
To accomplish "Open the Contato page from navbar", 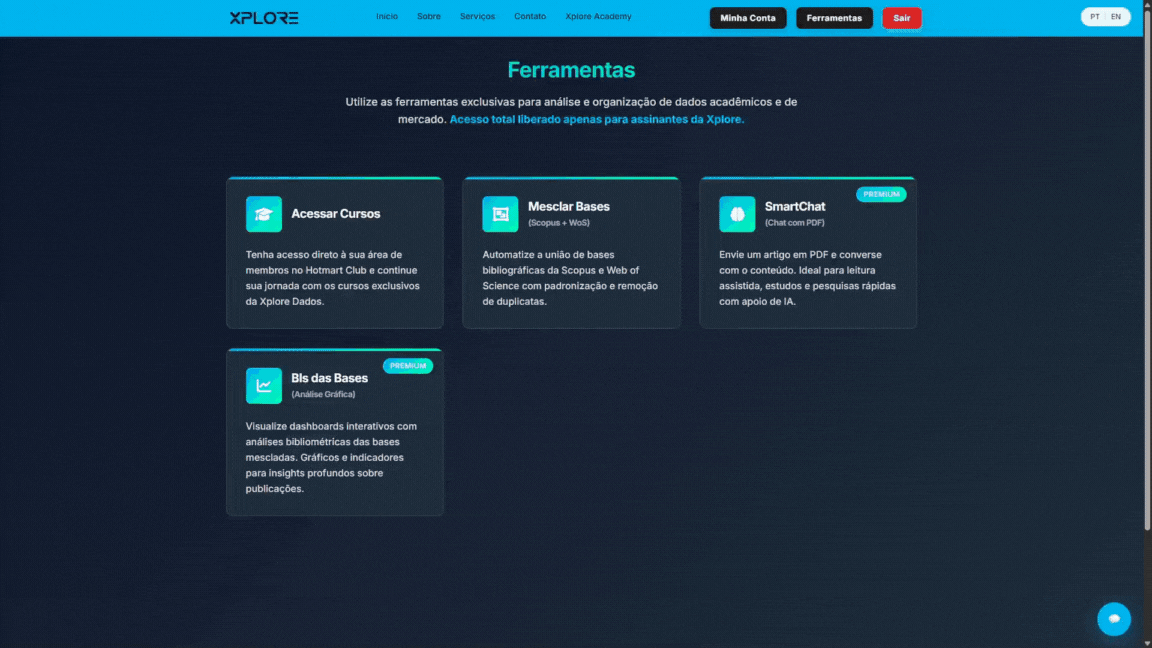I will click(x=530, y=17).
